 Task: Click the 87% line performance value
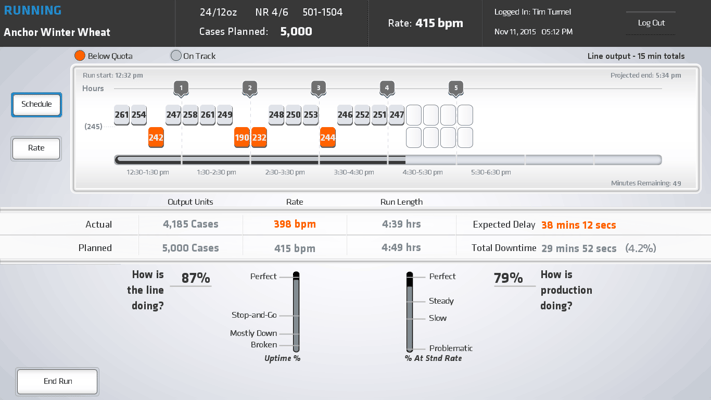pos(195,278)
